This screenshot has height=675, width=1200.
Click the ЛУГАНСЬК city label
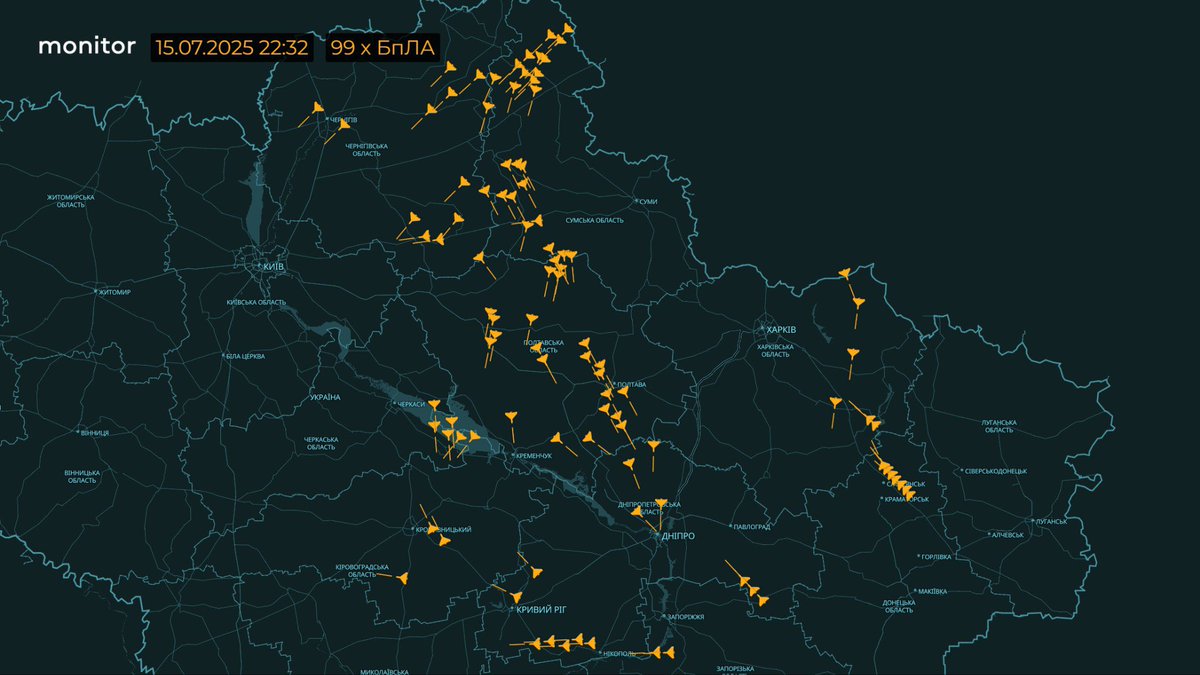coord(1051,521)
